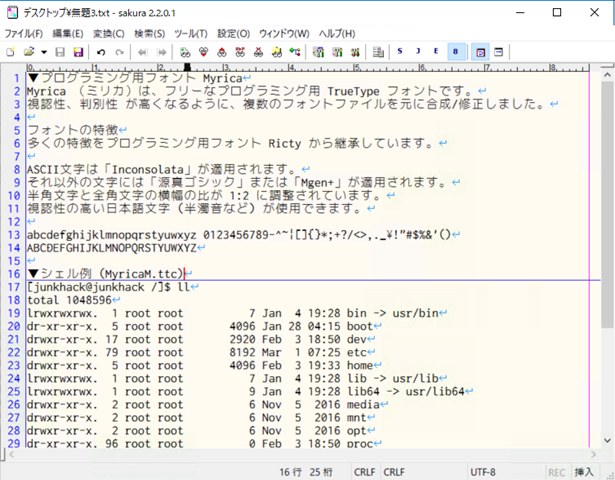
Task: Open the 設定(O) menu
Action: (x=234, y=34)
